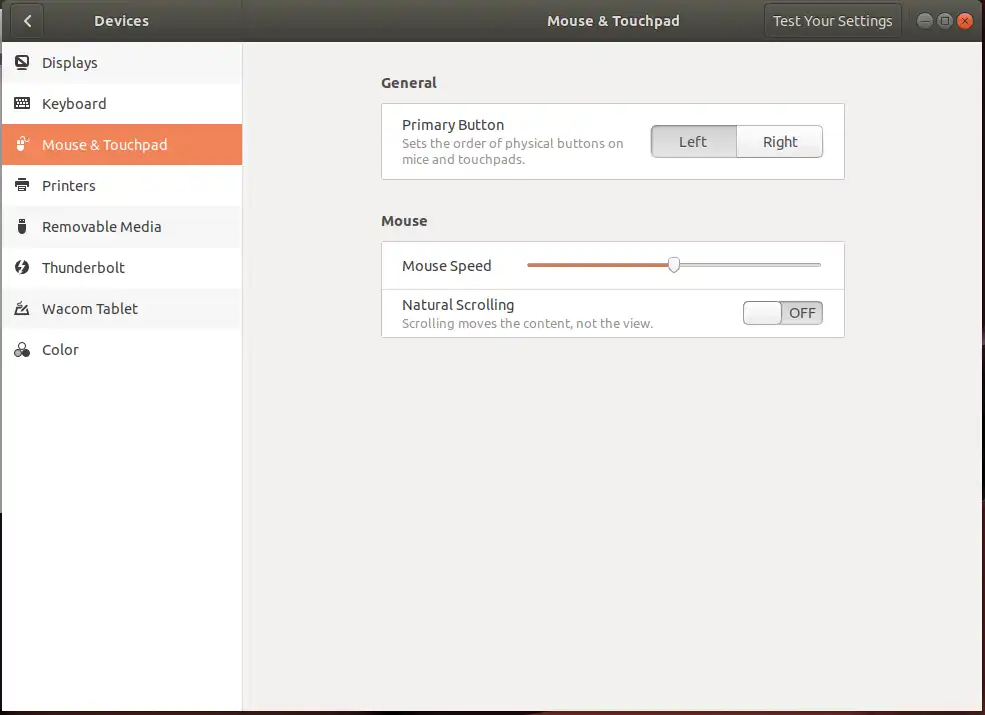This screenshot has width=985, height=715.
Task: Click the Primary Button label
Action: coord(453,125)
